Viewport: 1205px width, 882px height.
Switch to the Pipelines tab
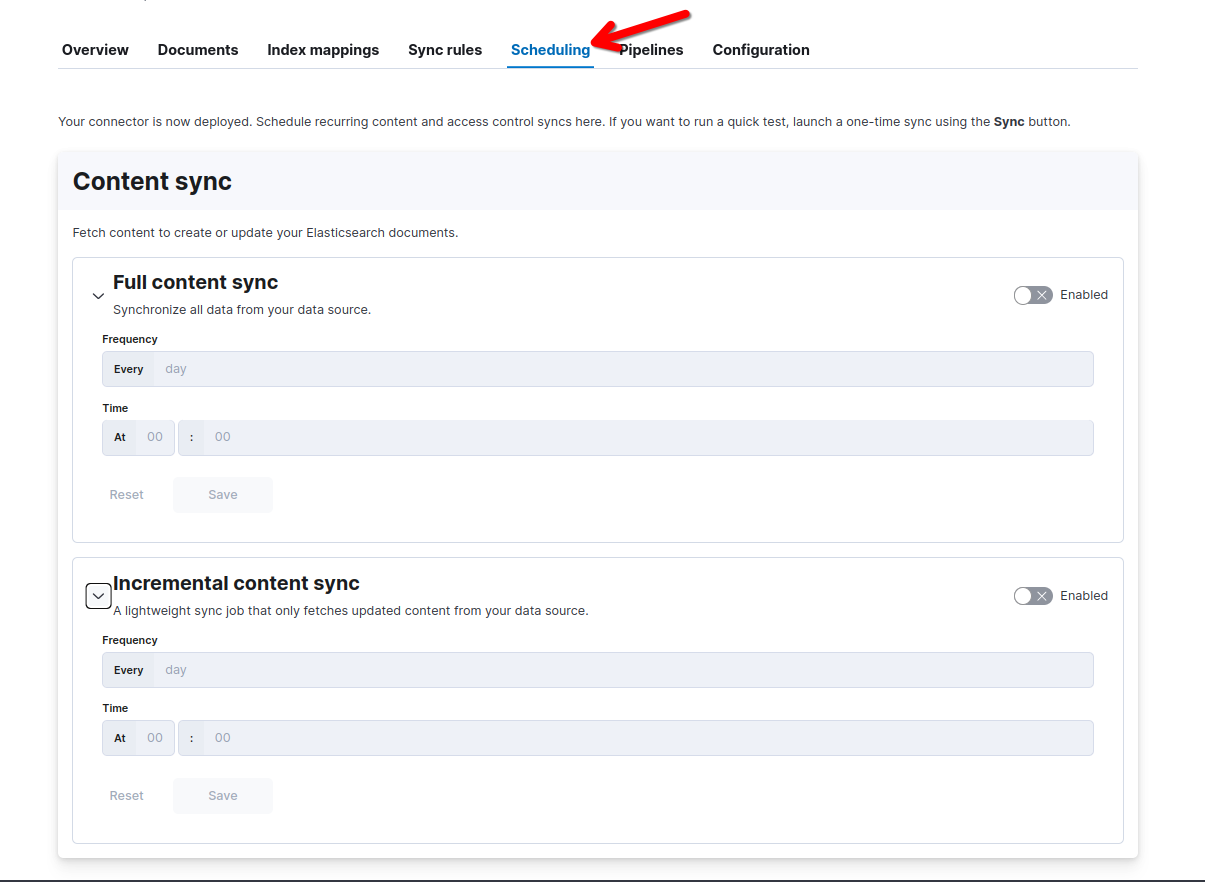[x=651, y=49]
